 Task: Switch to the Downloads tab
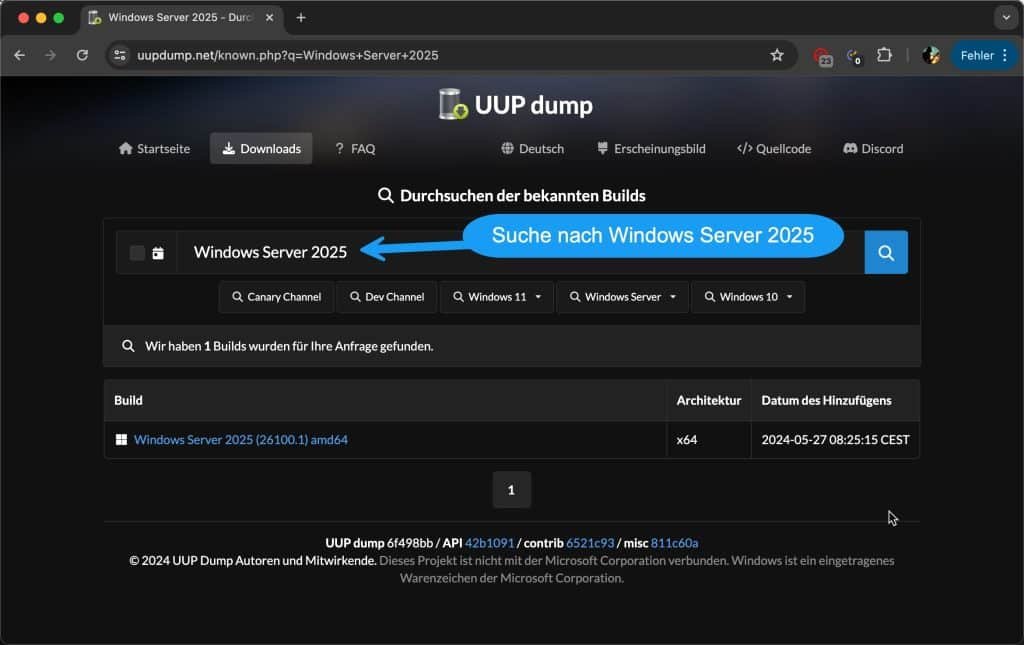coord(260,147)
